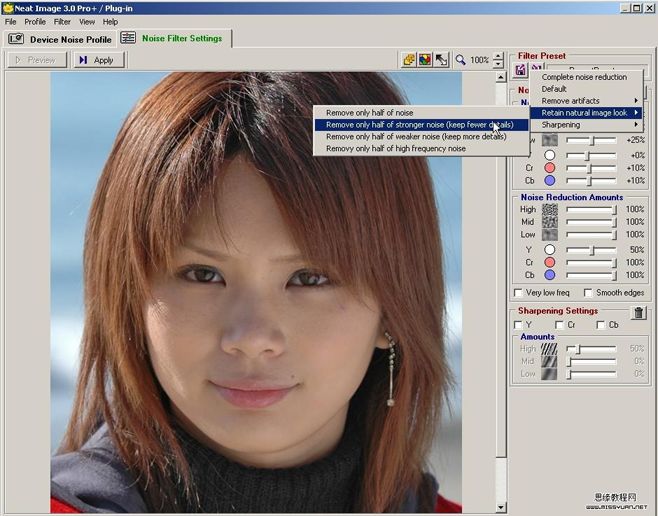Viewport: 658px width, 516px height.
Task: Click blue Cb circle in Noise Reduction Amounts
Action: tap(550, 275)
